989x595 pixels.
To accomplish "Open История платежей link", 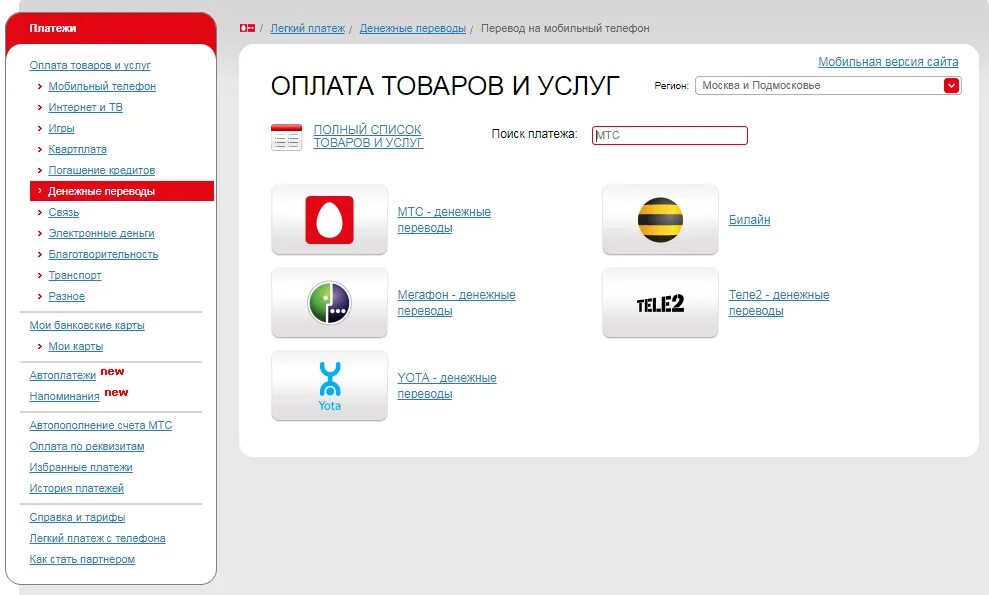I will [76, 488].
